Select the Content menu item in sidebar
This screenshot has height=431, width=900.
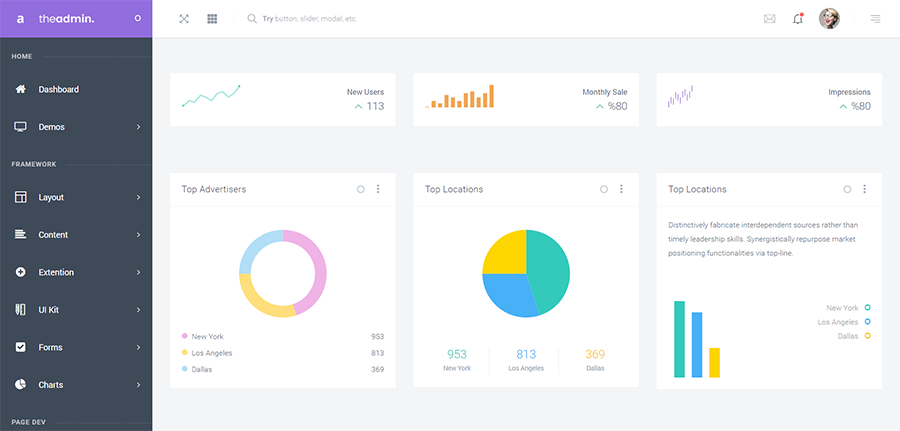[53, 235]
